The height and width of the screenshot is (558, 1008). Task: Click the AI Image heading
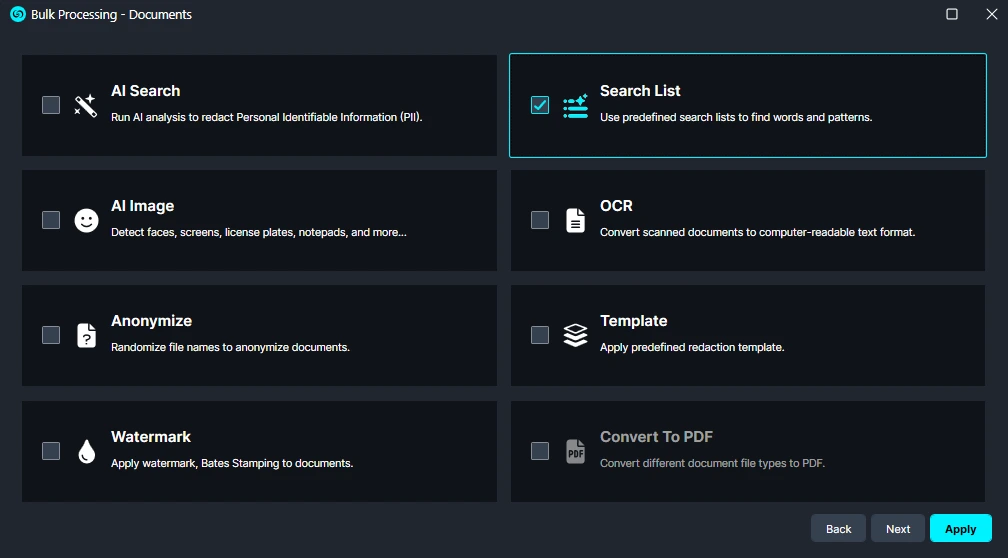coord(143,206)
